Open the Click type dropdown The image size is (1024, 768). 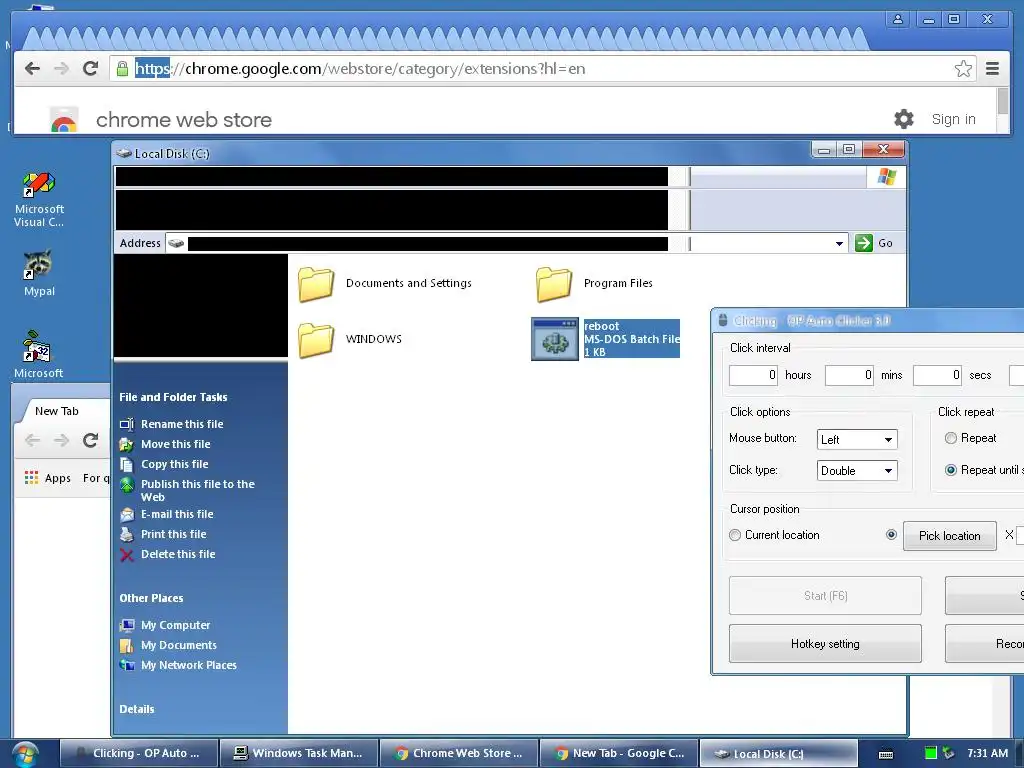click(x=857, y=471)
